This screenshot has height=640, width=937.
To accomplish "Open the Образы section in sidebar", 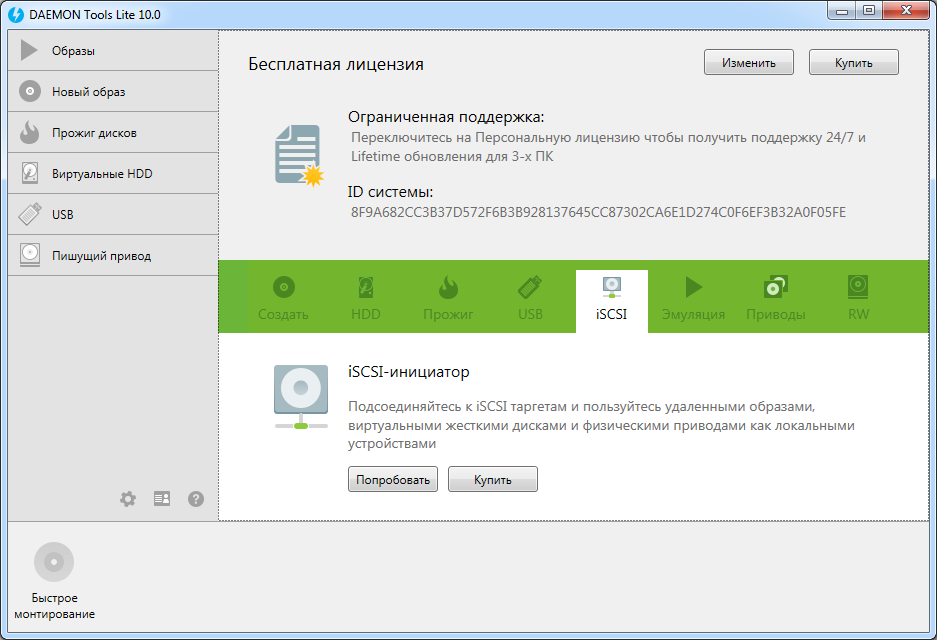I will click(113, 51).
